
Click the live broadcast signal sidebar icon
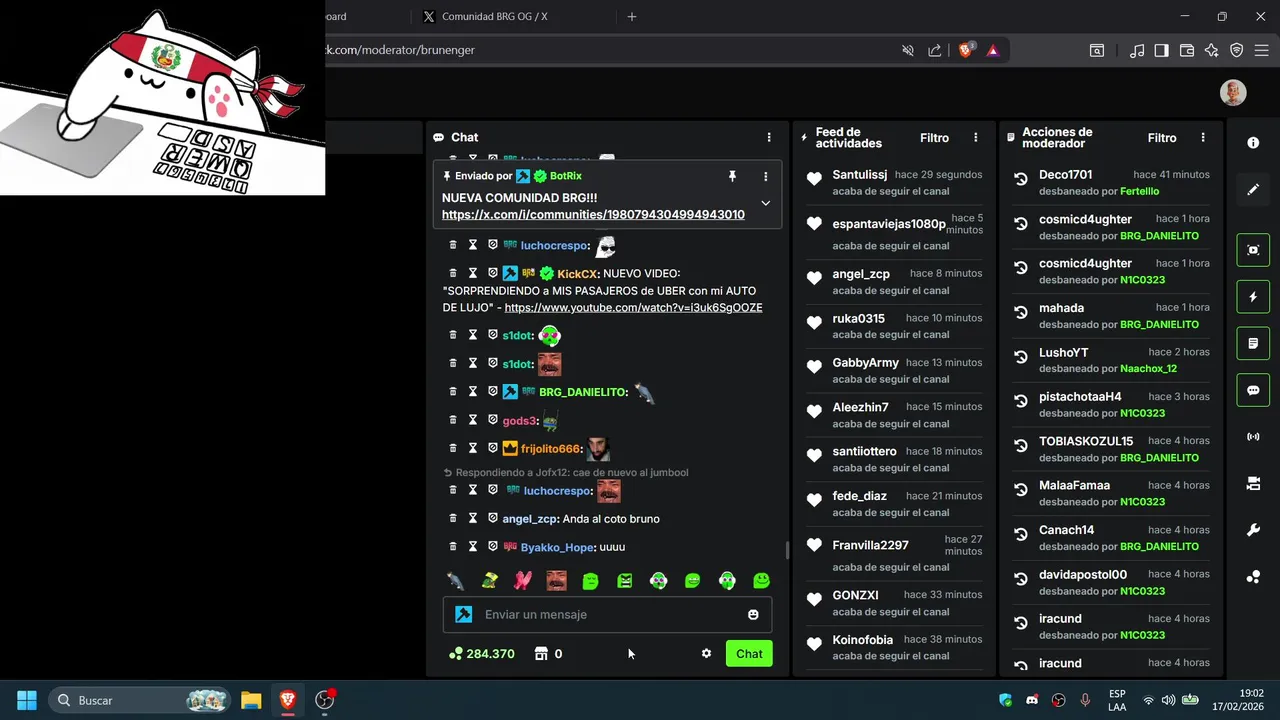(x=1253, y=437)
